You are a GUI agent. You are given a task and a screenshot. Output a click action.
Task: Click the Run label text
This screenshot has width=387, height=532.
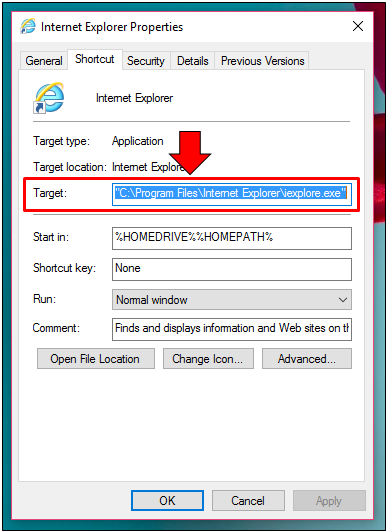point(44,299)
